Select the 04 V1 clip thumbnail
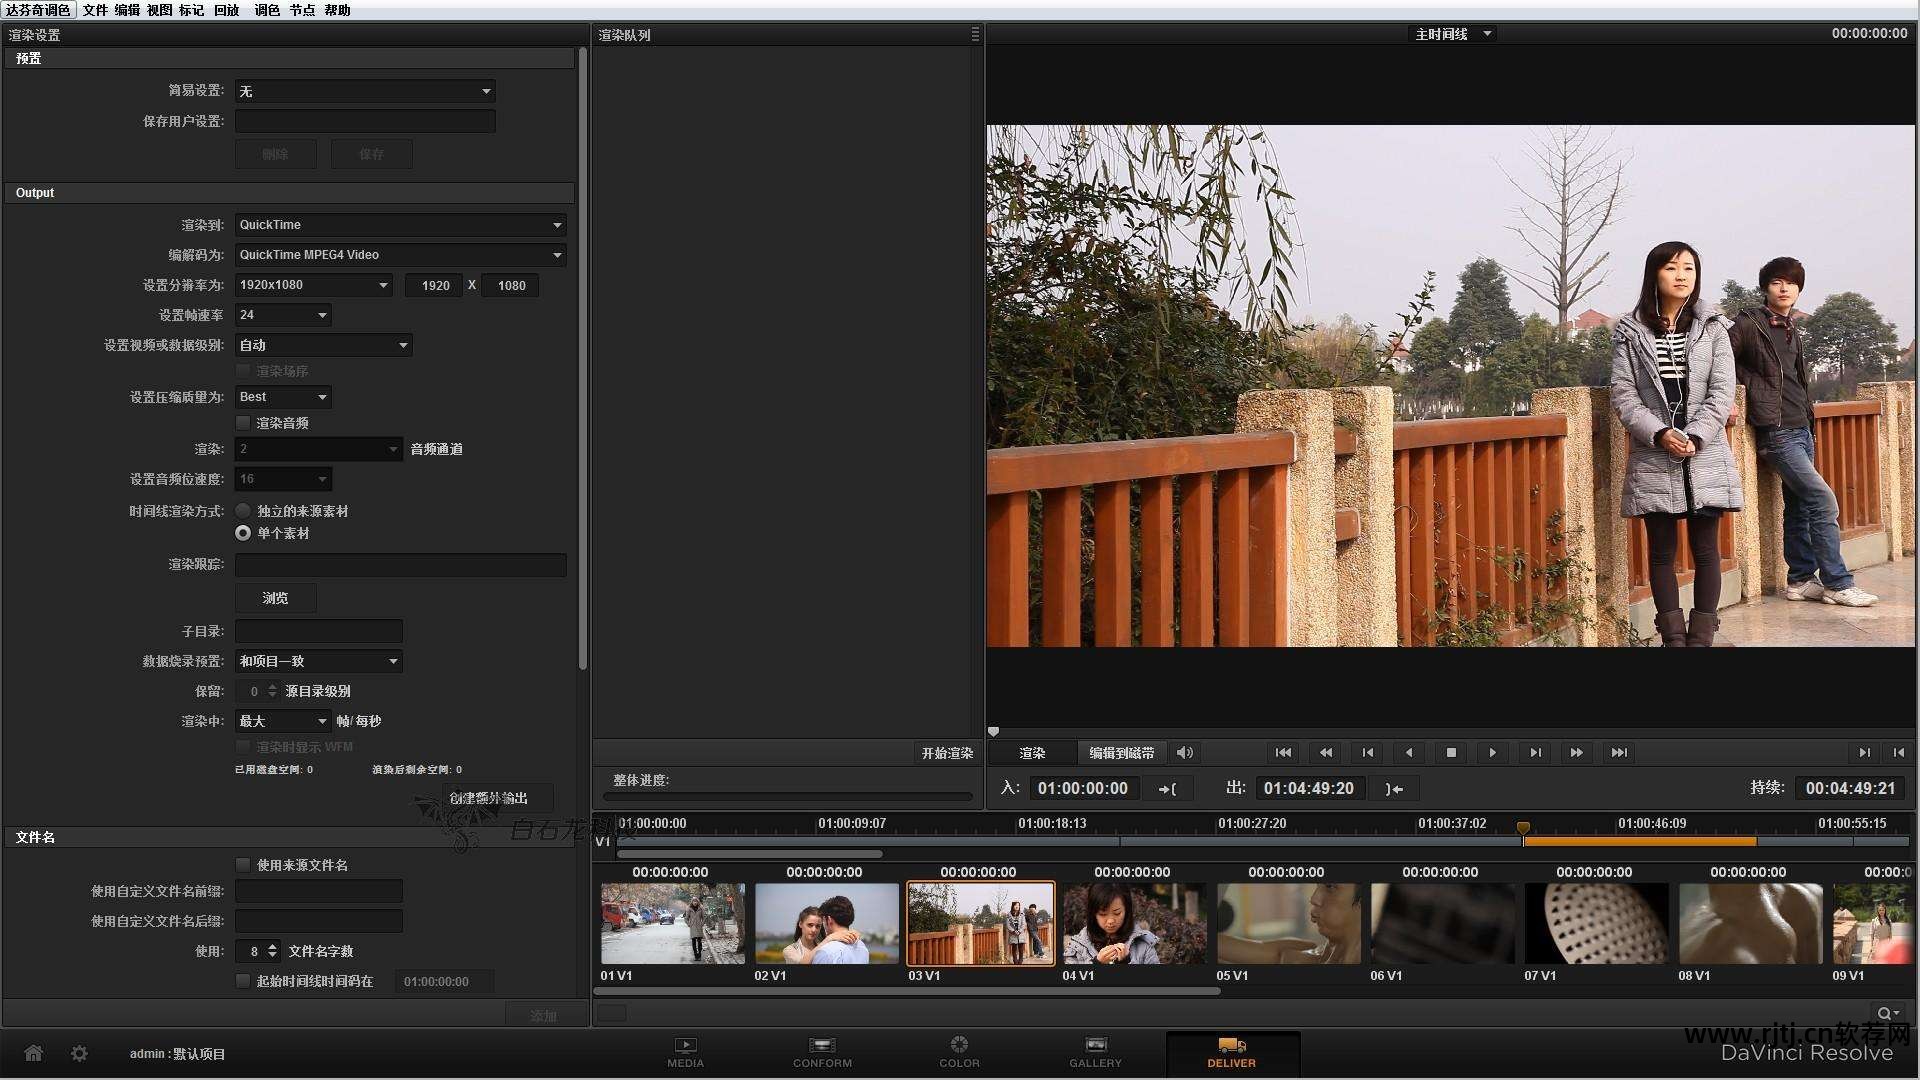 (1134, 923)
